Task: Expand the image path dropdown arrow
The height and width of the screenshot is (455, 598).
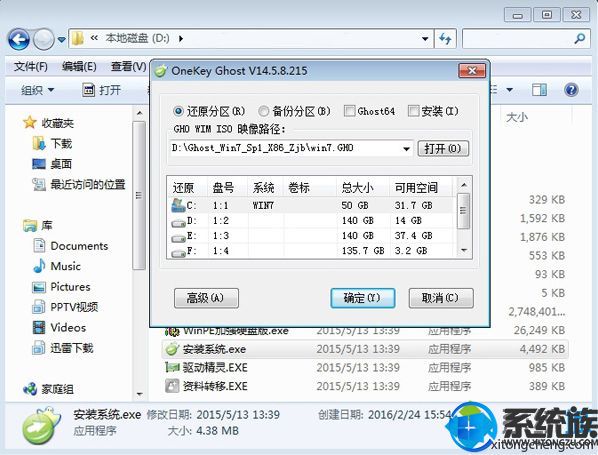Action: pyautogui.click(x=407, y=148)
